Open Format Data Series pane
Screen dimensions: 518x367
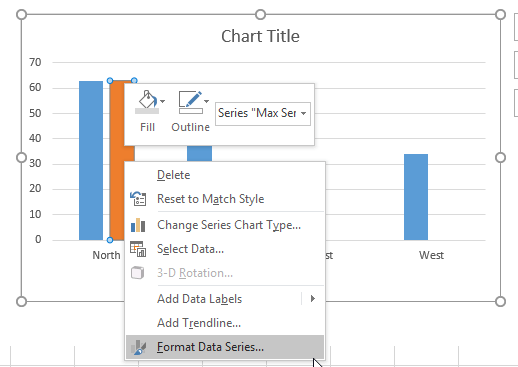pyautogui.click(x=225, y=347)
